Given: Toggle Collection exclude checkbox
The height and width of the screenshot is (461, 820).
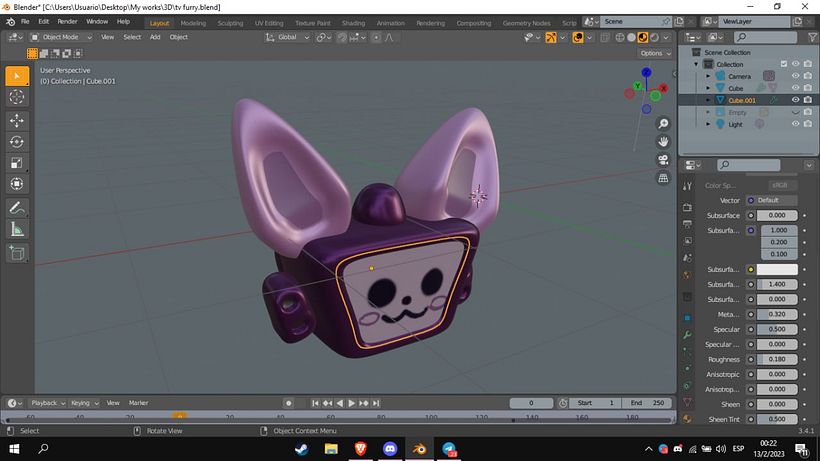Looking at the screenshot, I should (x=783, y=64).
